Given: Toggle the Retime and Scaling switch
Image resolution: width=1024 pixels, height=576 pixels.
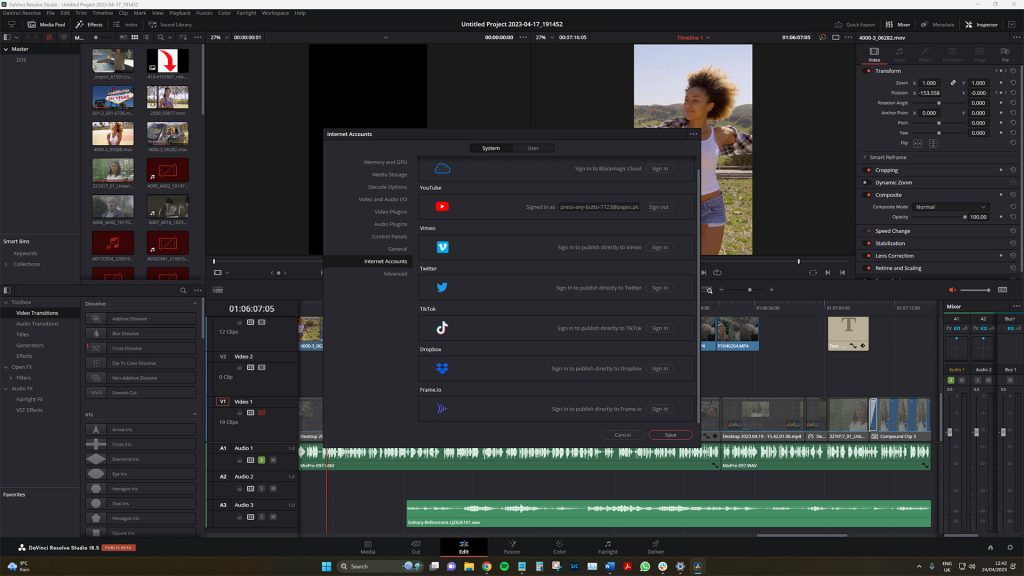Looking at the screenshot, I should (868, 268).
